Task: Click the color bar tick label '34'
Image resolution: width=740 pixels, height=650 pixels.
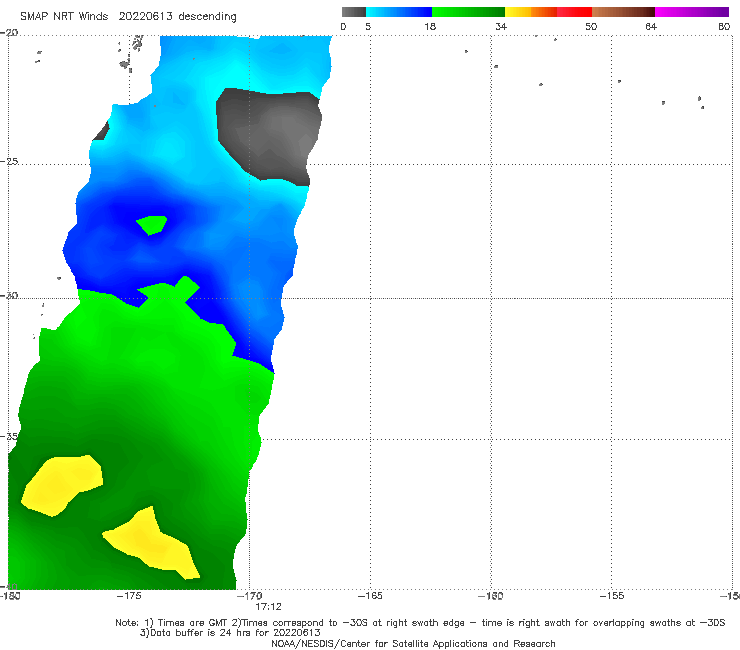Action: coord(501,26)
